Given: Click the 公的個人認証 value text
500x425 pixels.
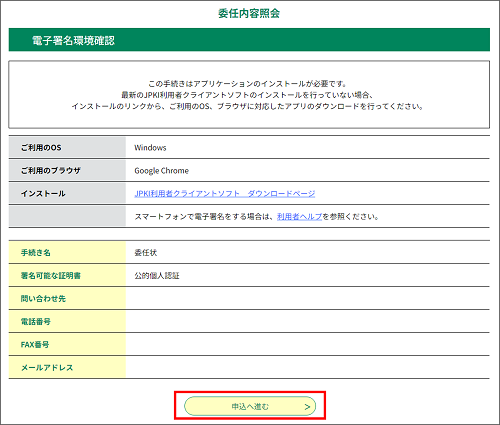Looking at the screenshot, I should (x=157, y=275).
